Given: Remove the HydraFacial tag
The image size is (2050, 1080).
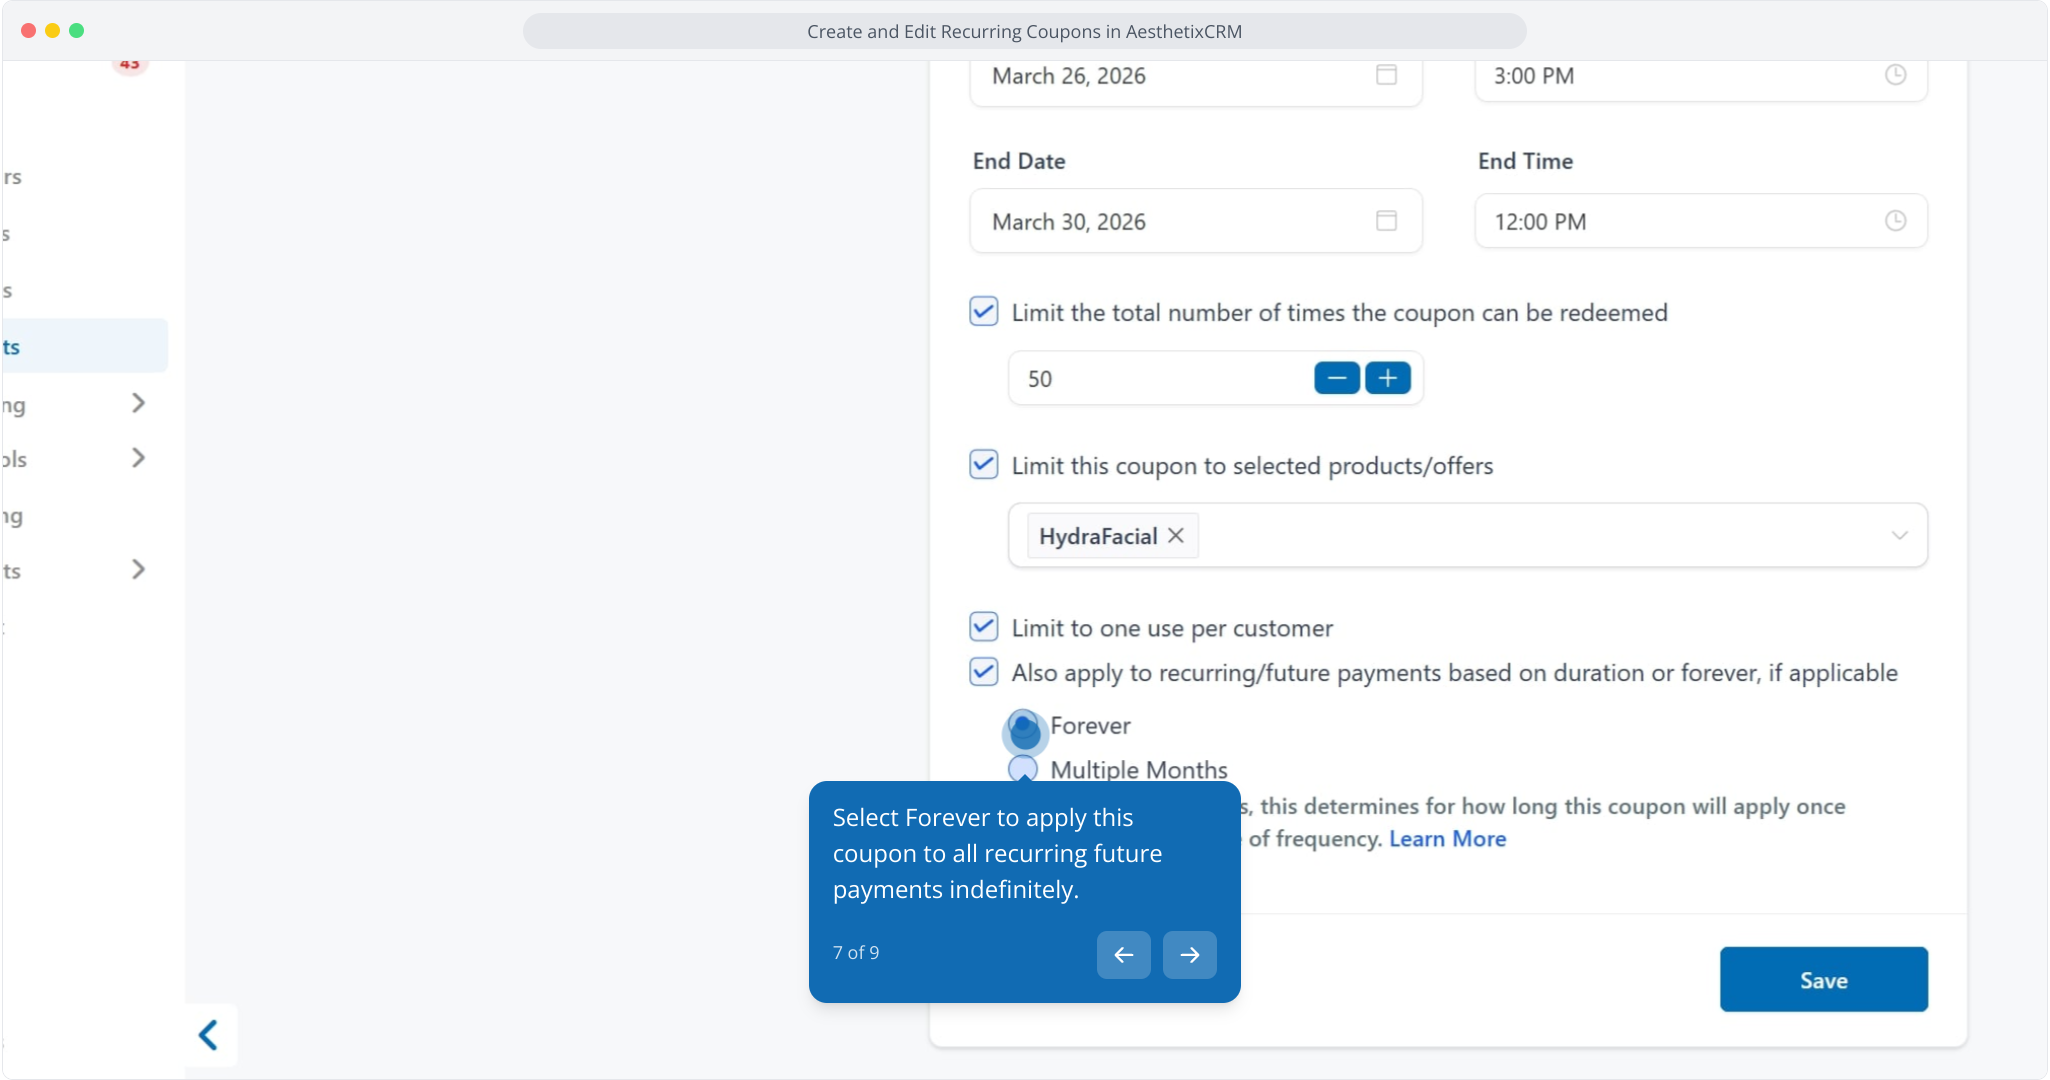Looking at the screenshot, I should click(1176, 536).
